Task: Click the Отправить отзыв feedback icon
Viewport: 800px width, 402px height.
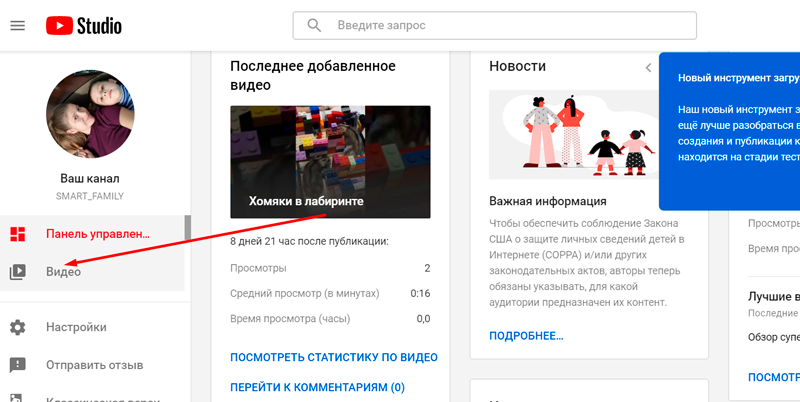Action: [x=18, y=365]
